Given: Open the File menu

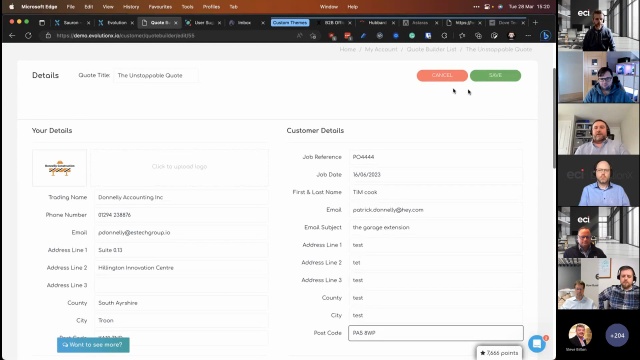Looking at the screenshot, I should tap(71, 7).
